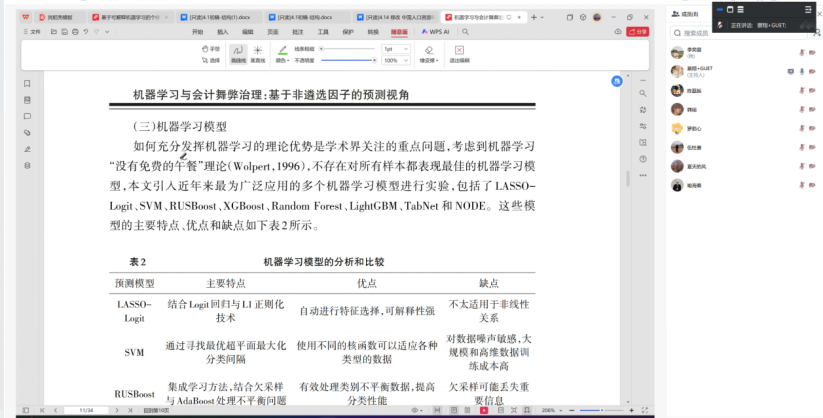Adjust the 线条粗细 line thickness slider

pos(347,49)
